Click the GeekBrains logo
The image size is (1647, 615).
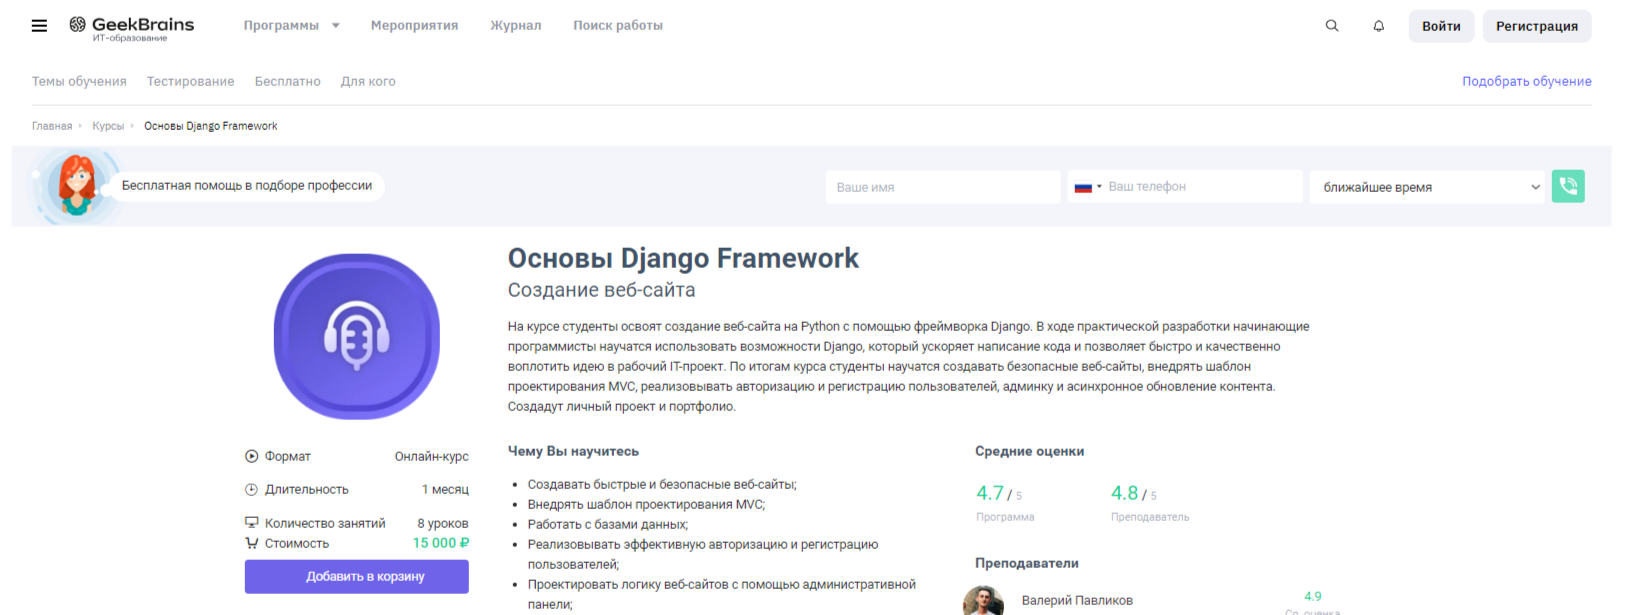[x=131, y=28]
